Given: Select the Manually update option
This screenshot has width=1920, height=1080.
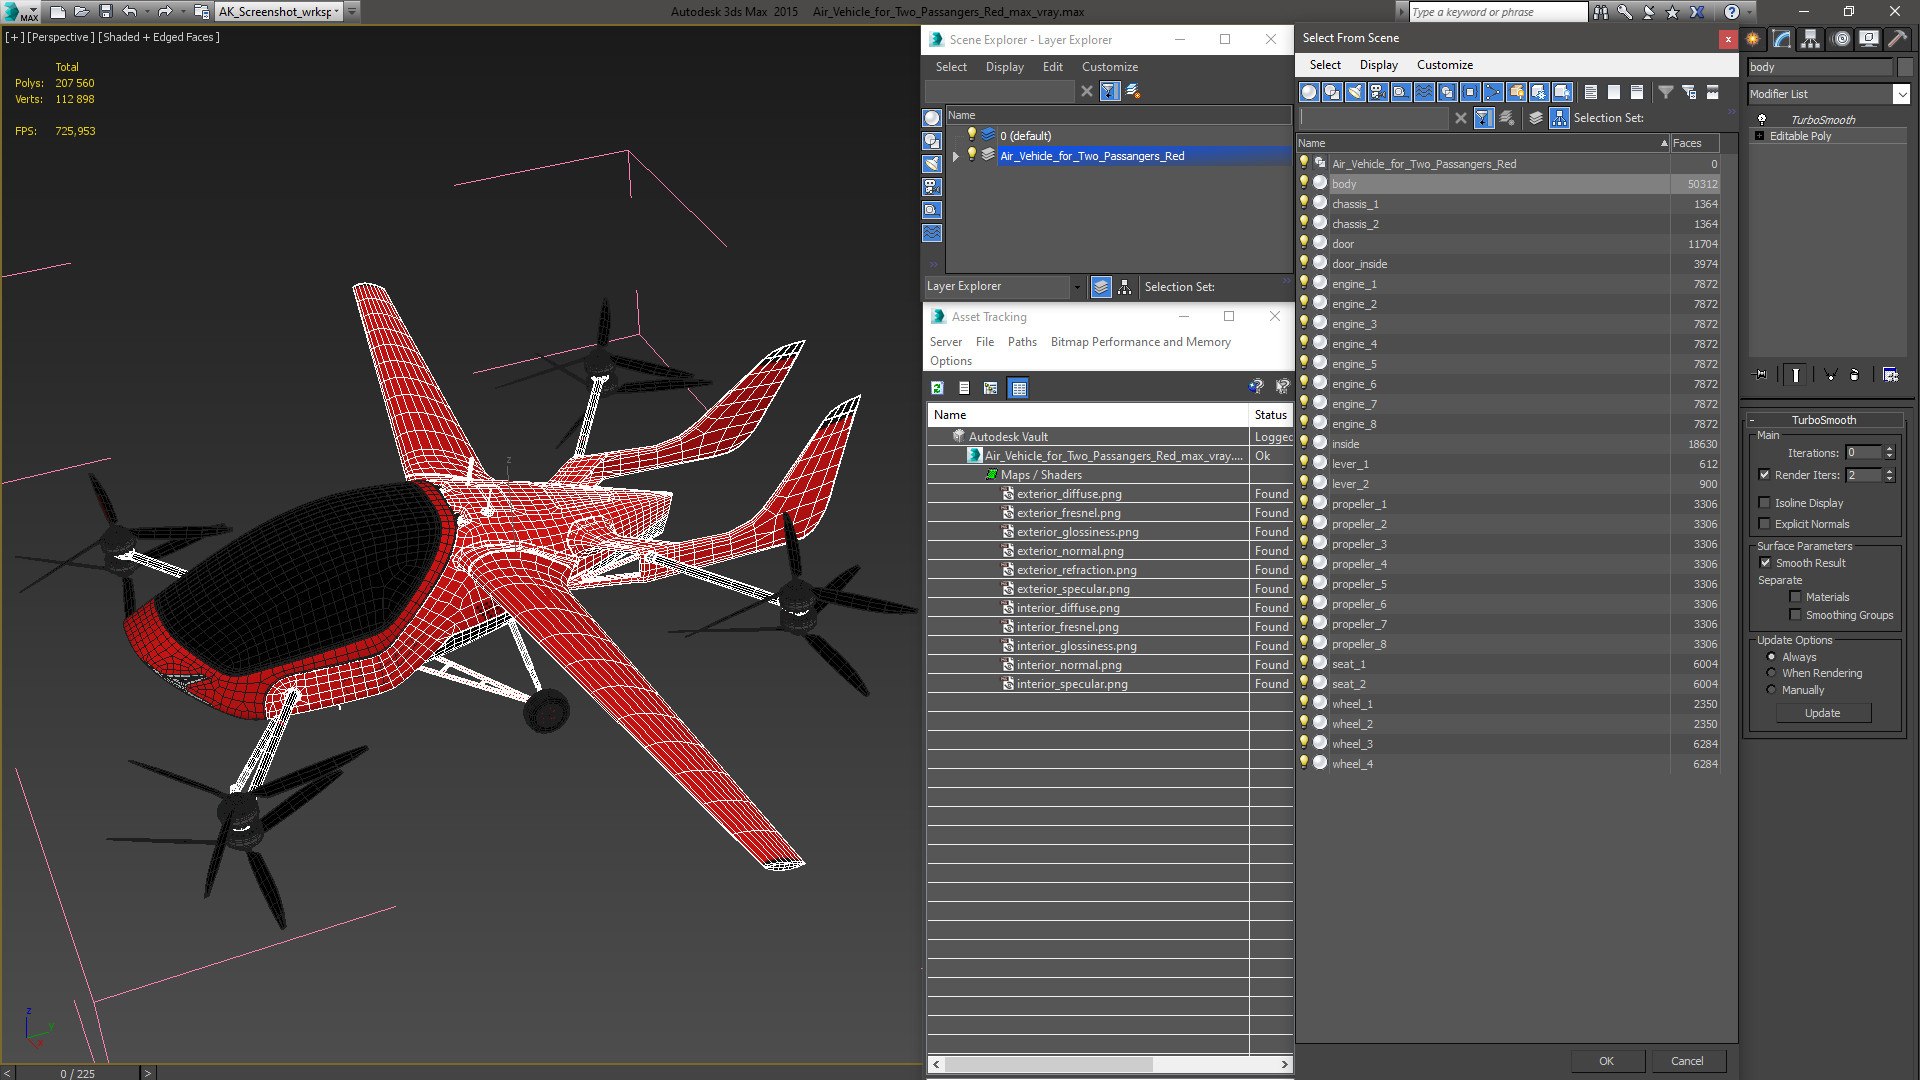Looking at the screenshot, I should tap(1771, 690).
